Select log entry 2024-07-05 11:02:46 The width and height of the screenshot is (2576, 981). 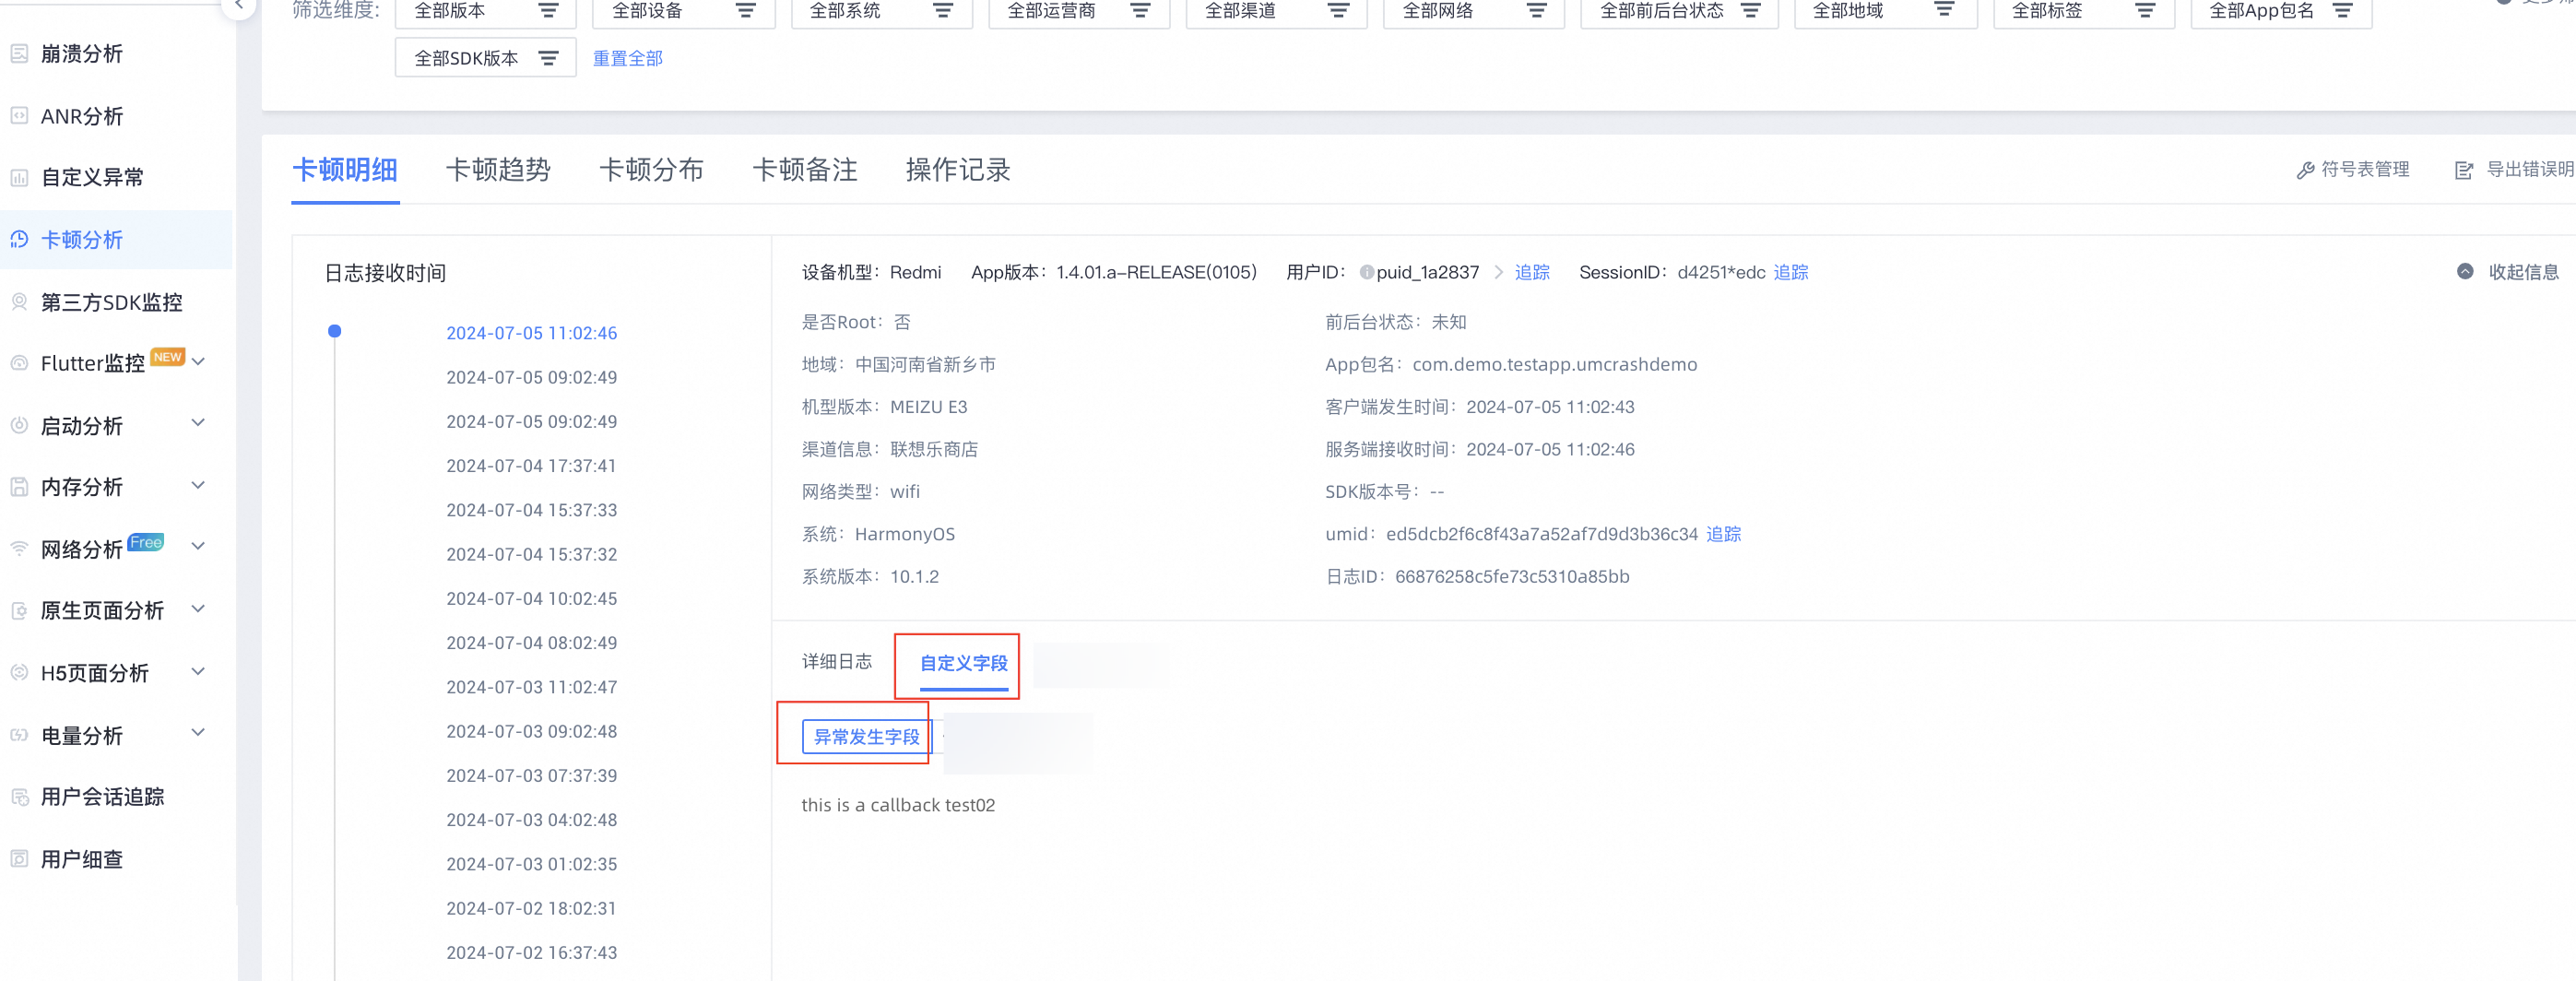[532, 333]
